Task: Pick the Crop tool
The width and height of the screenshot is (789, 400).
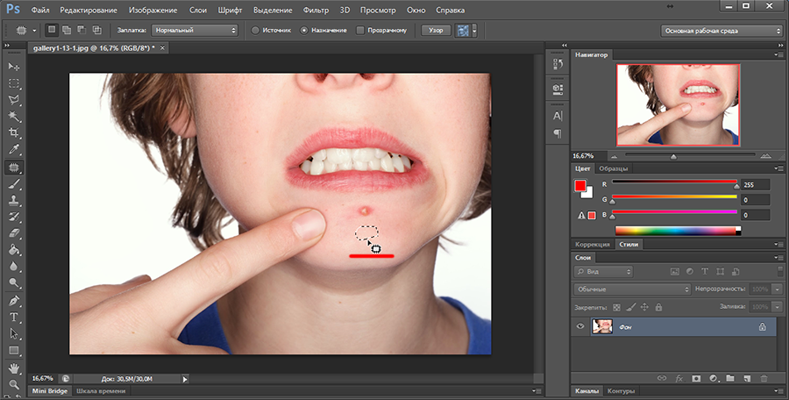Action: [x=14, y=134]
